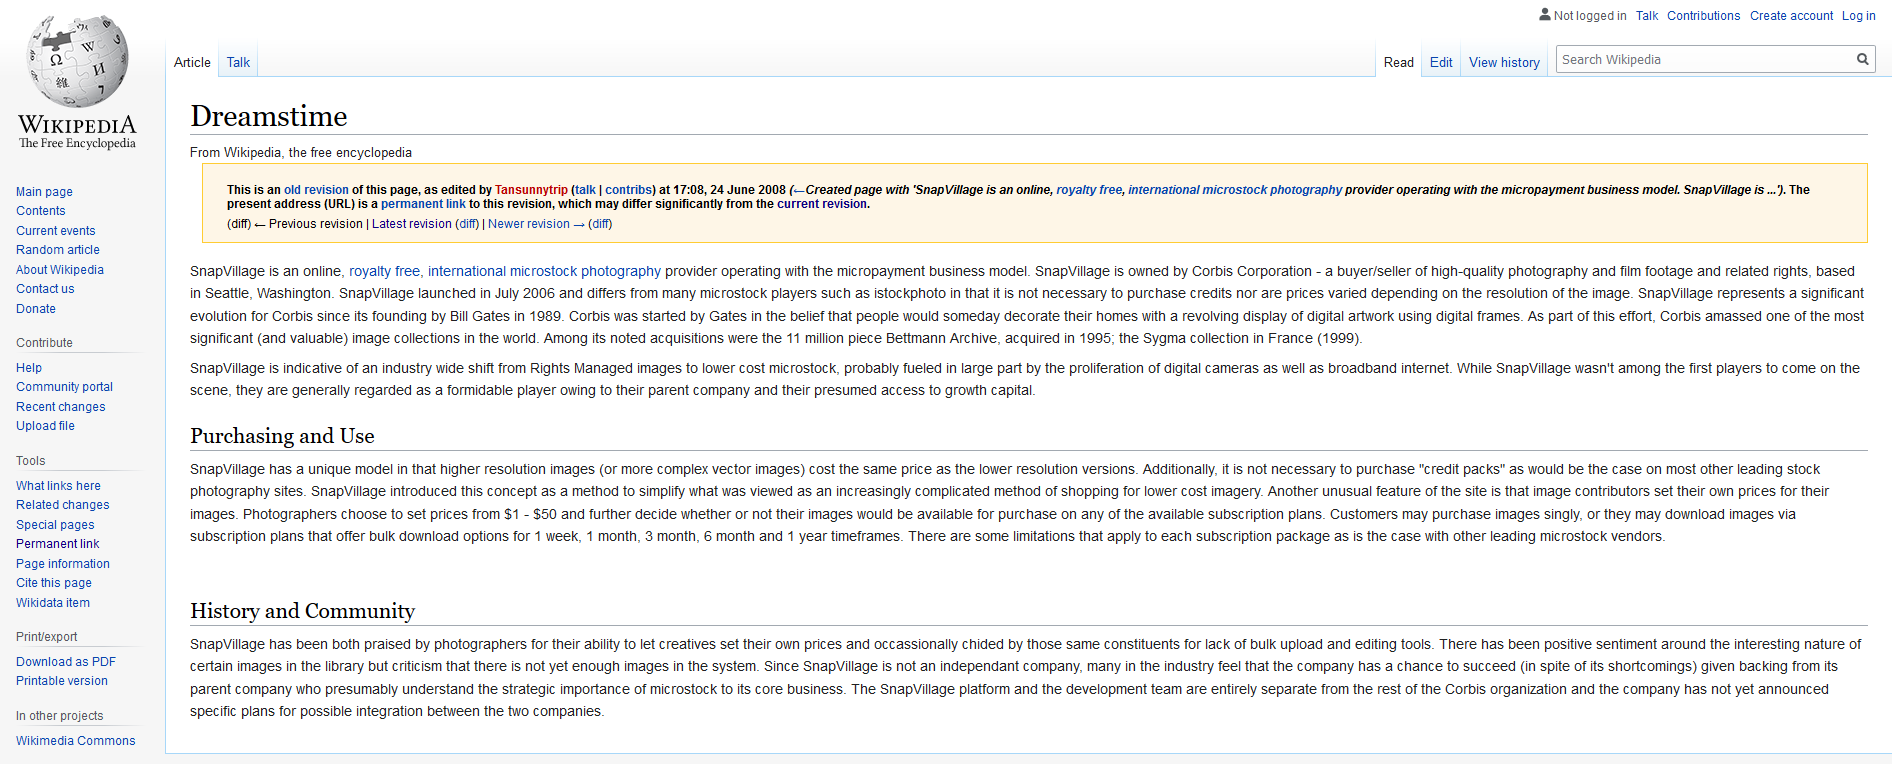
Task: Open Contributions in the top bar
Action: [x=1703, y=16]
